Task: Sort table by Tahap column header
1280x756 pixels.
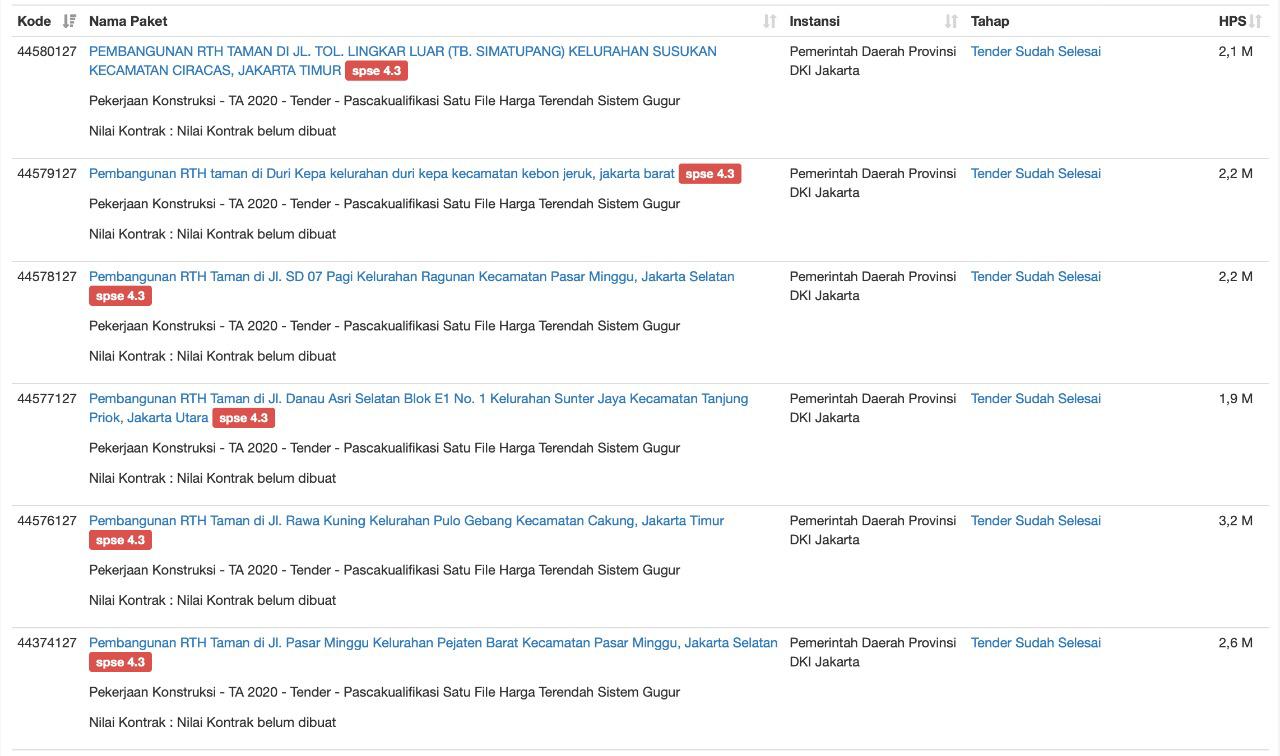Action: tap(989, 21)
